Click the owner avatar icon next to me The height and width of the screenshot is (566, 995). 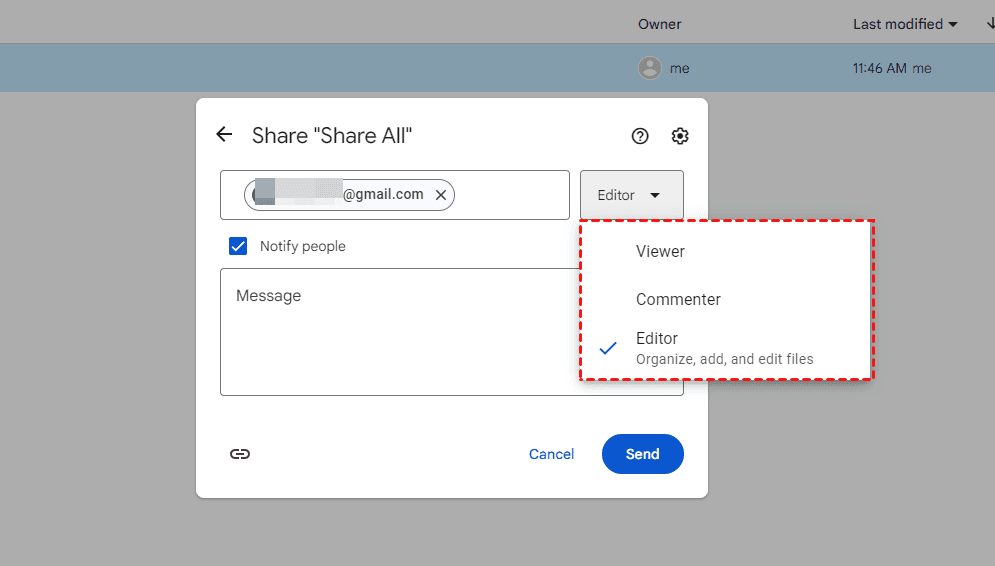click(x=650, y=68)
